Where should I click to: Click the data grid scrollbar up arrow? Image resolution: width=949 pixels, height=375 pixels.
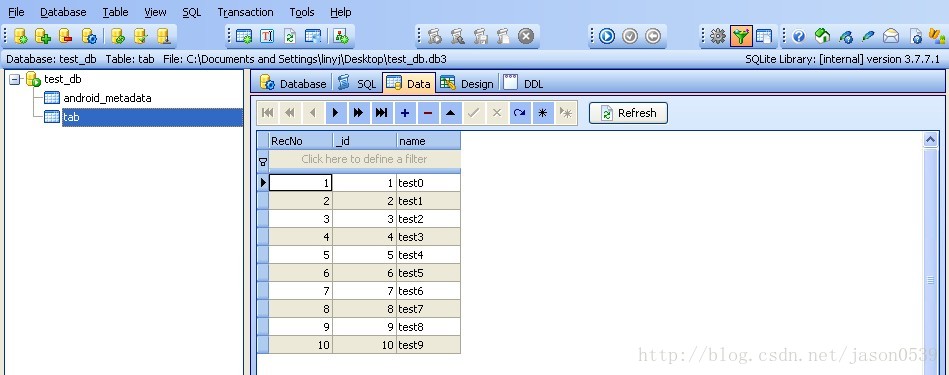[x=931, y=140]
